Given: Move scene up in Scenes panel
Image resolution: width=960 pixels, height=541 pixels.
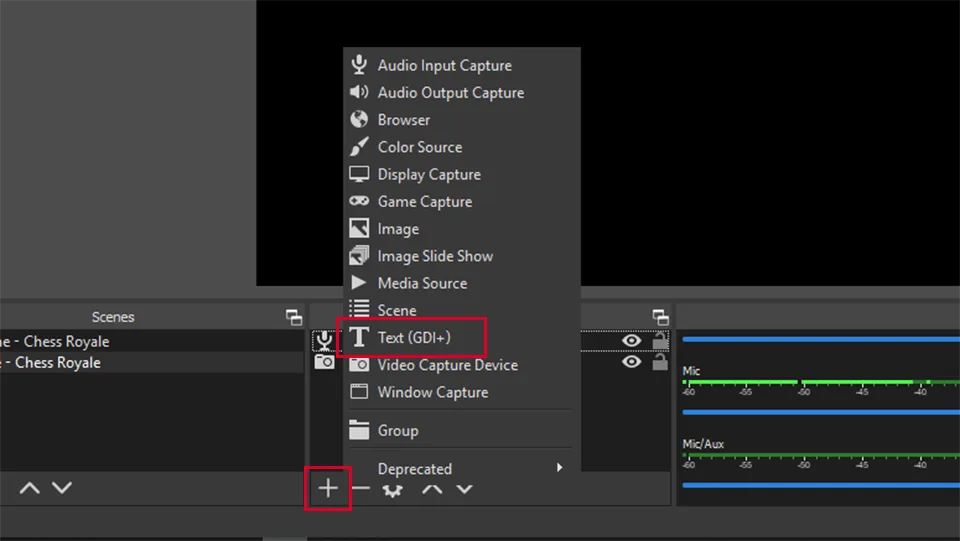Looking at the screenshot, I should coord(29,488).
